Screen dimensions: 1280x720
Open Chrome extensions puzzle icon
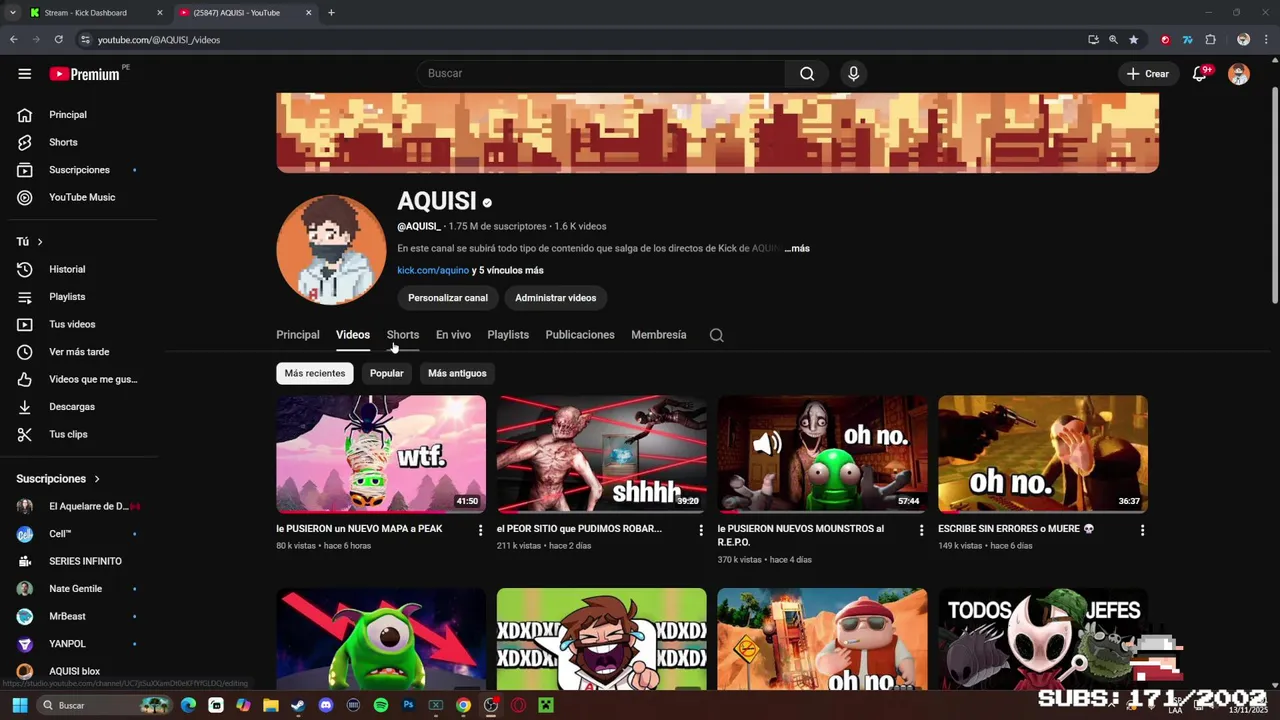coord(1210,40)
